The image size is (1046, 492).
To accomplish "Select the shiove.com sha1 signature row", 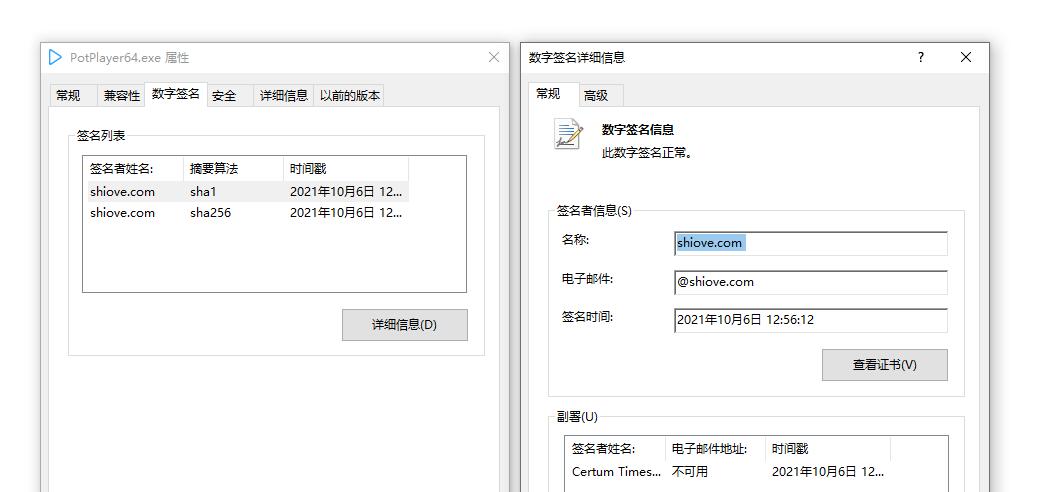I will (248, 191).
